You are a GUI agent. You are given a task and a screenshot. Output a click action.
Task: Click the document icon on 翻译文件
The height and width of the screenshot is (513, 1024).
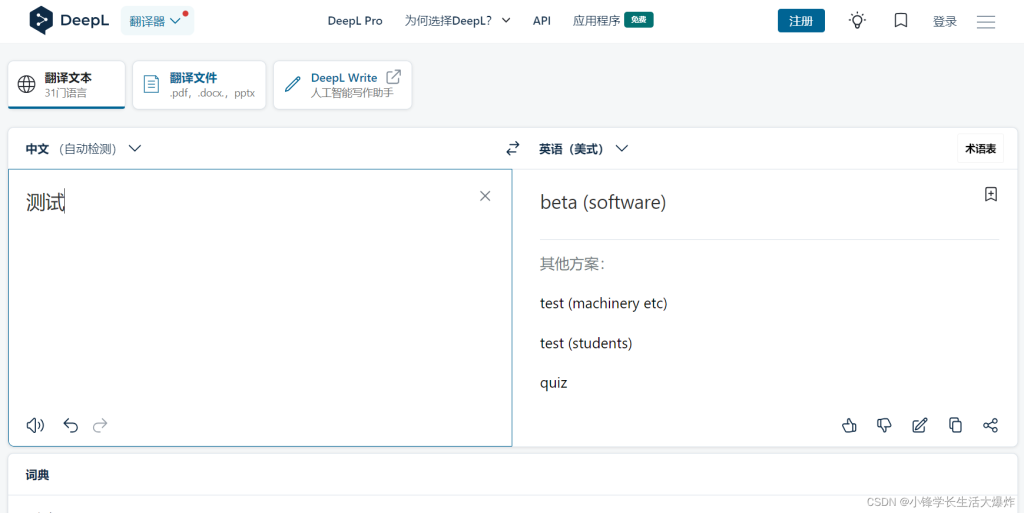click(152, 84)
